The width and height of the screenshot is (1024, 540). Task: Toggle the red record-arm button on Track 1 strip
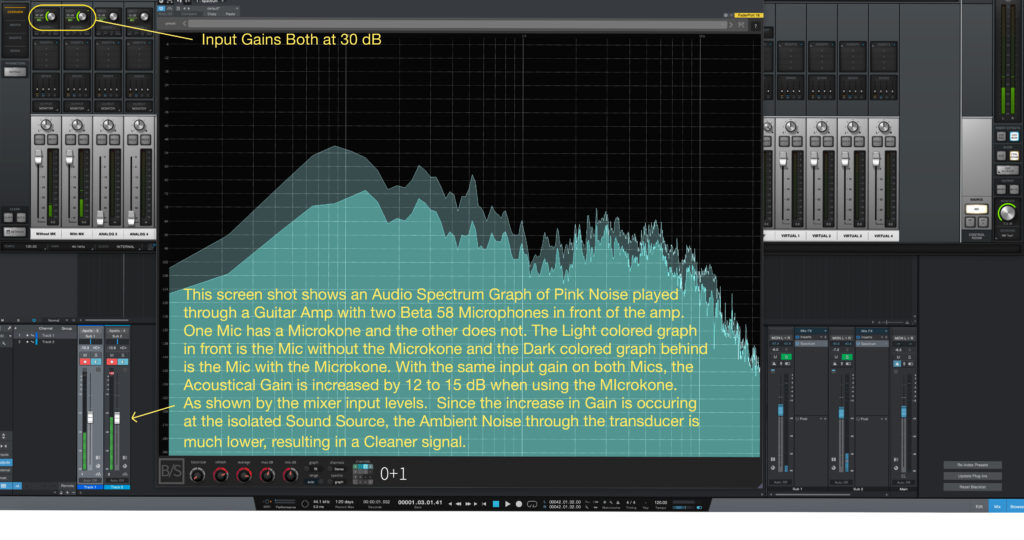coord(85,362)
